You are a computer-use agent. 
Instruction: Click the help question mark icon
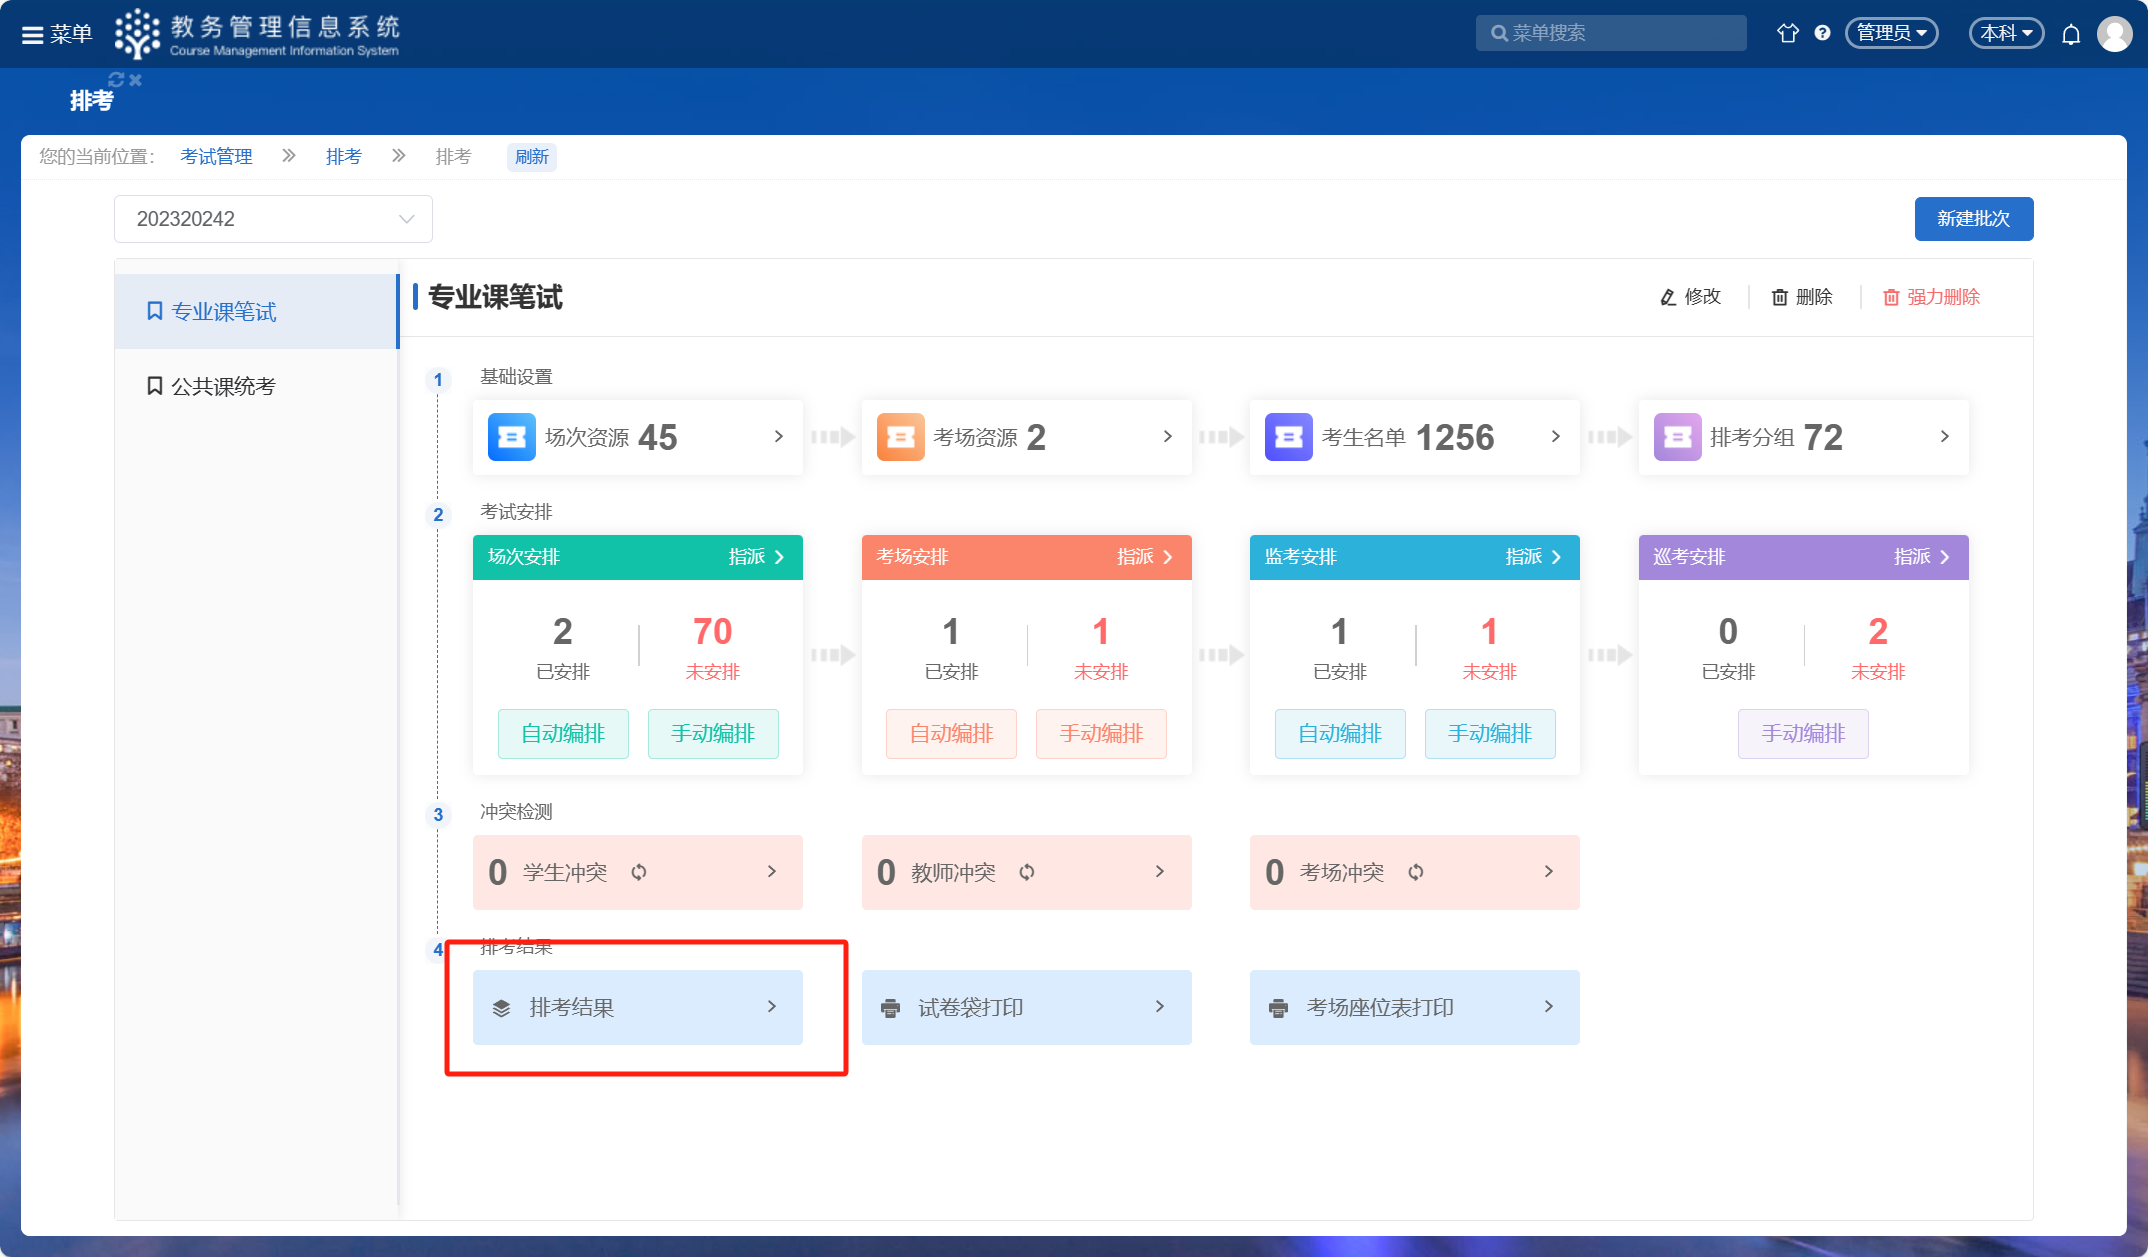pyautogui.click(x=1822, y=33)
